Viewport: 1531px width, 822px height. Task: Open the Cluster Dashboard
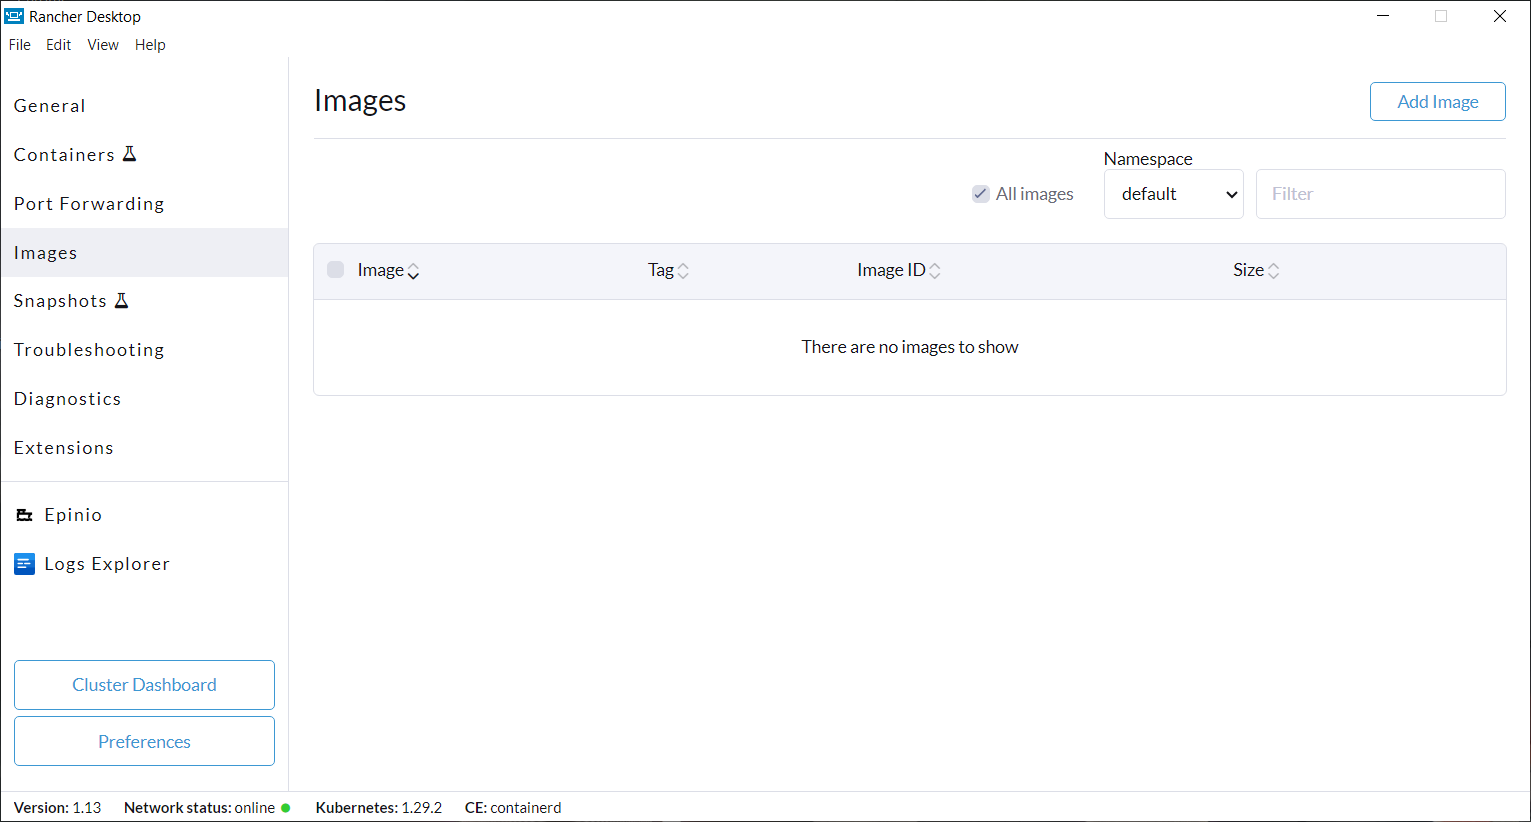click(144, 685)
